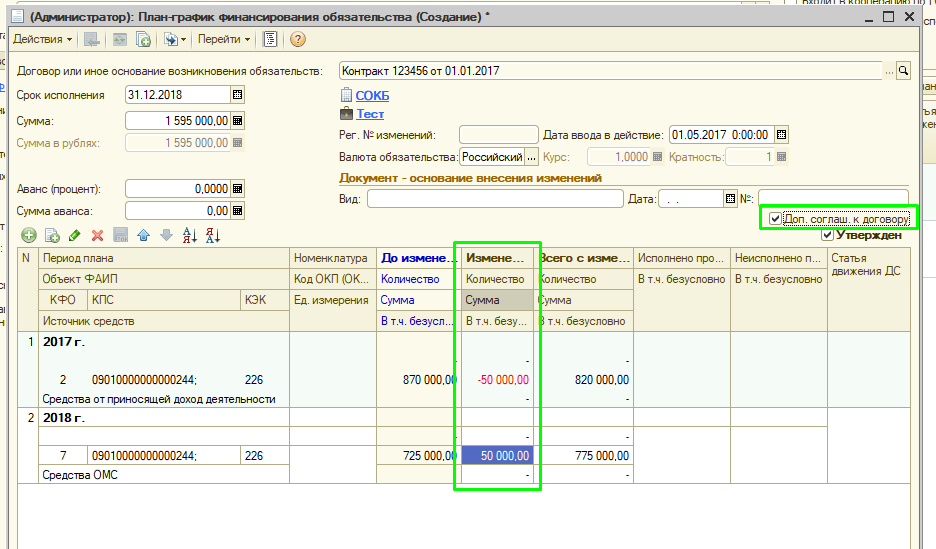Toggle the 'Утвержден' checkbox
Image resolution: width=936 pixels, height=549 pixels.
click(x=827, y=235)
